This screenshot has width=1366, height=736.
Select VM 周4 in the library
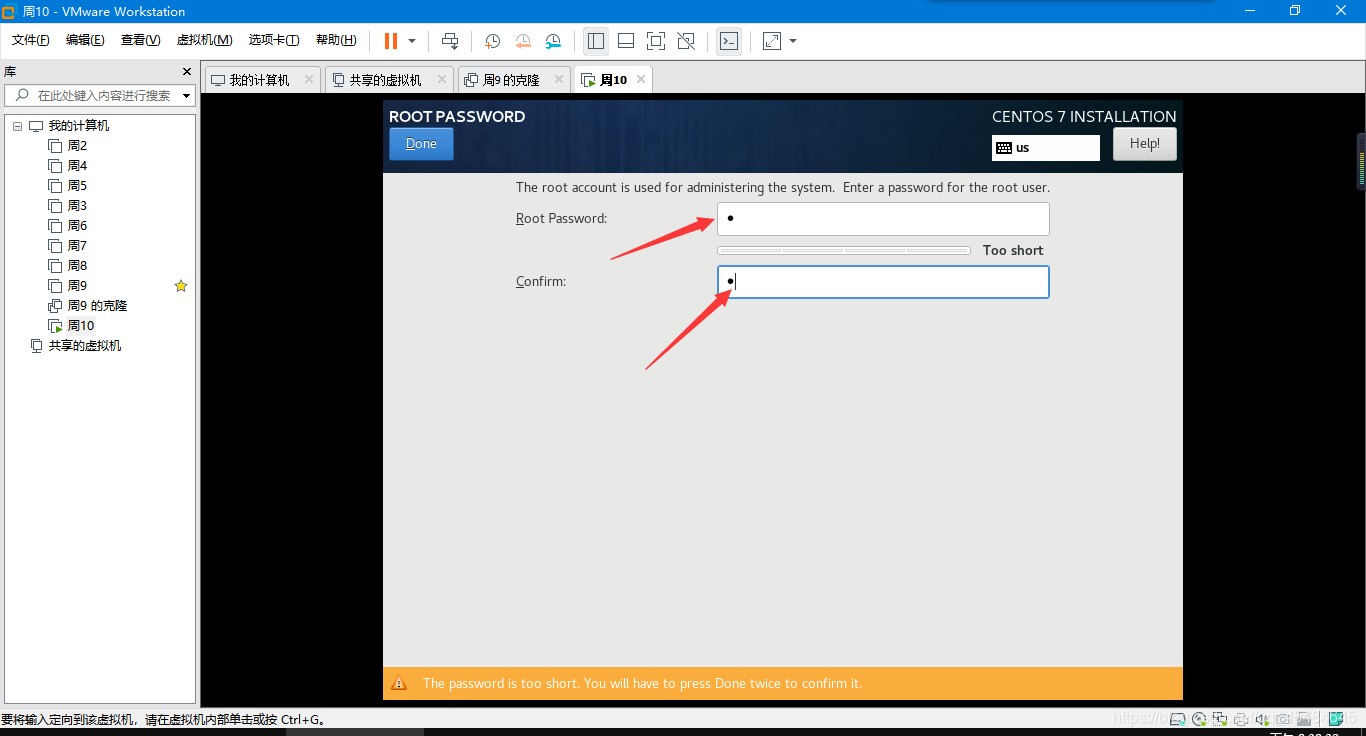pos(77,166)
